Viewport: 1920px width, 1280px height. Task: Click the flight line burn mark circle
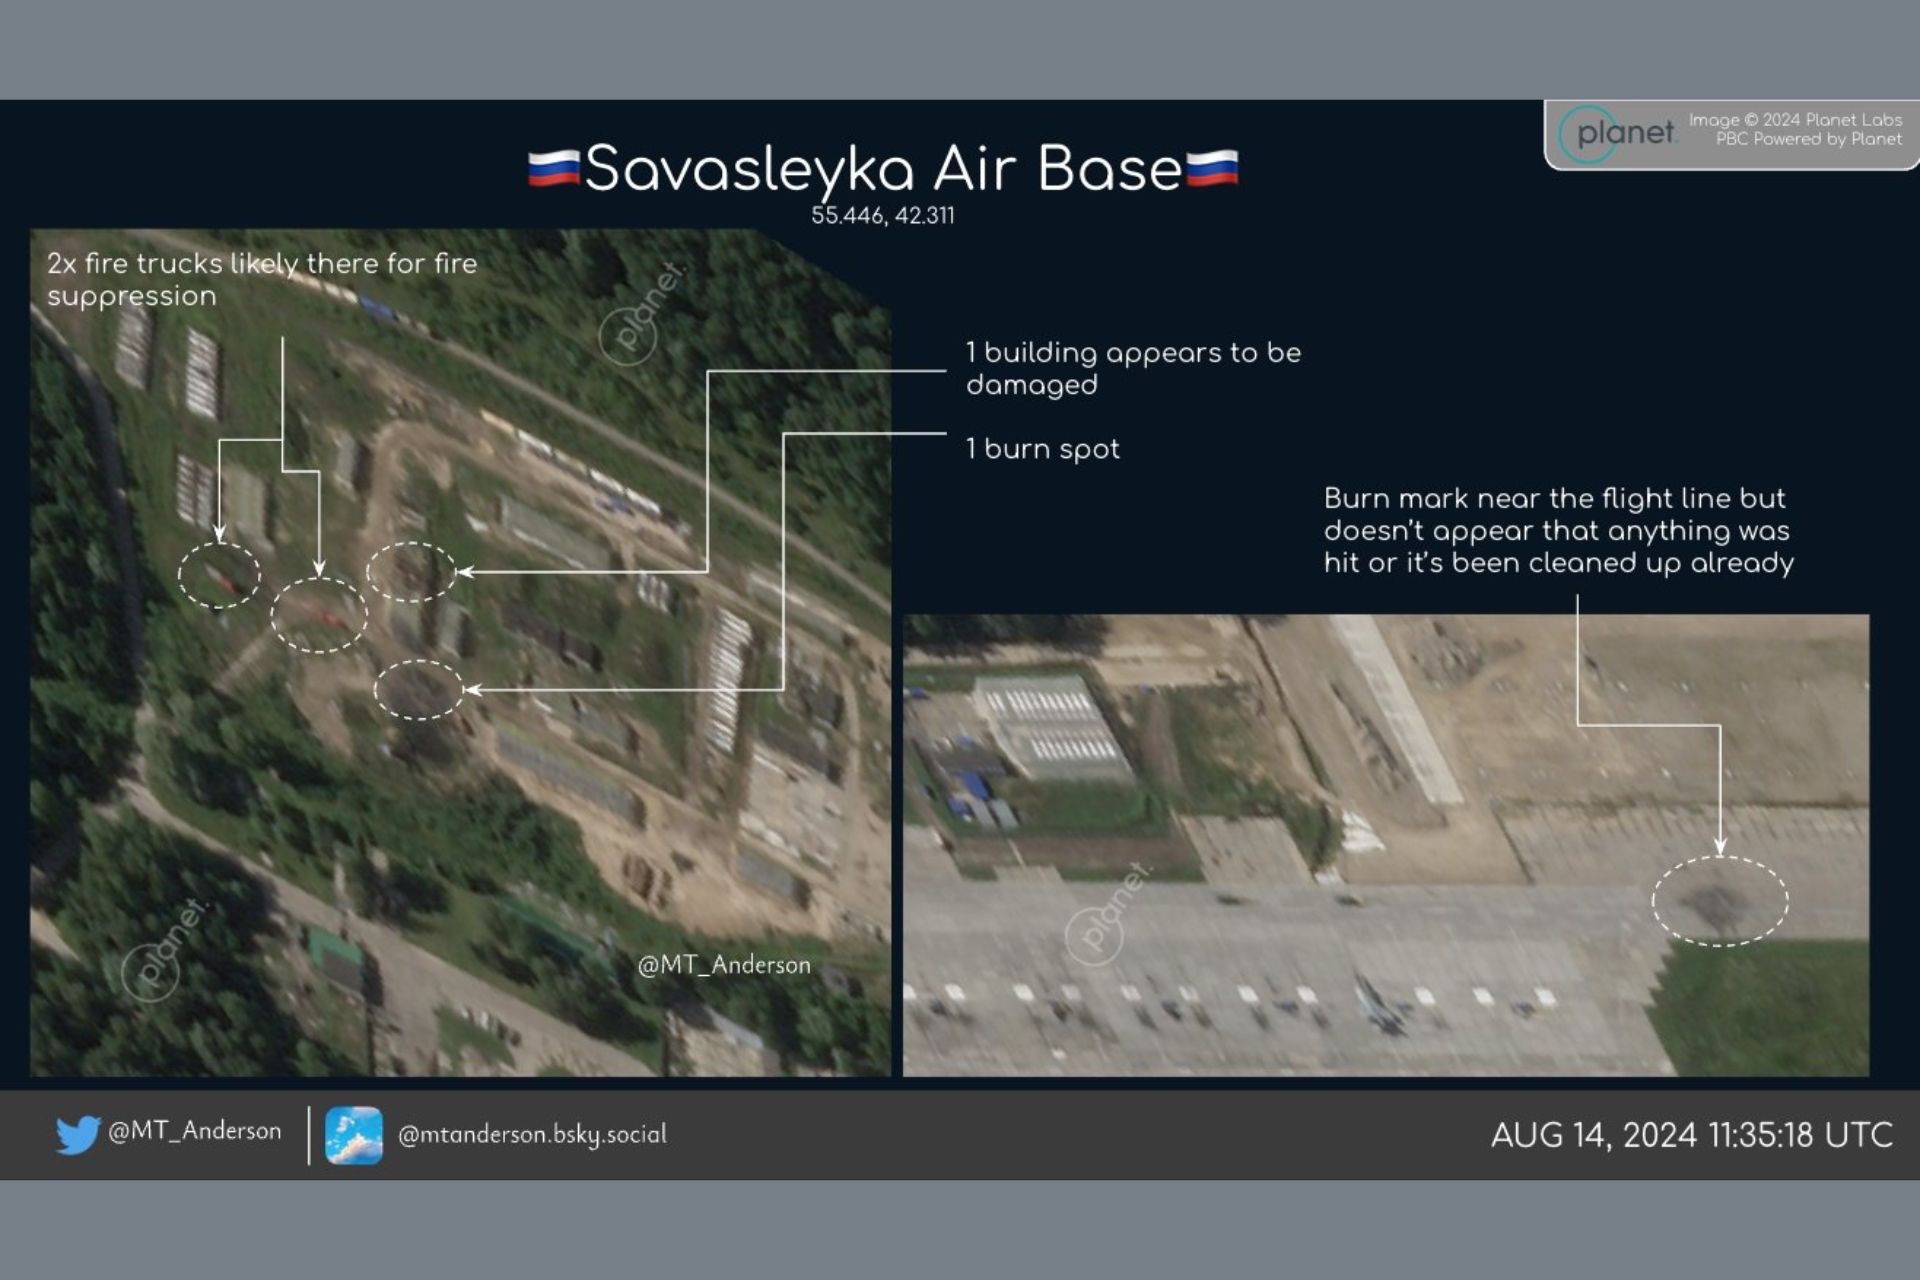[x=1719, y=901]
